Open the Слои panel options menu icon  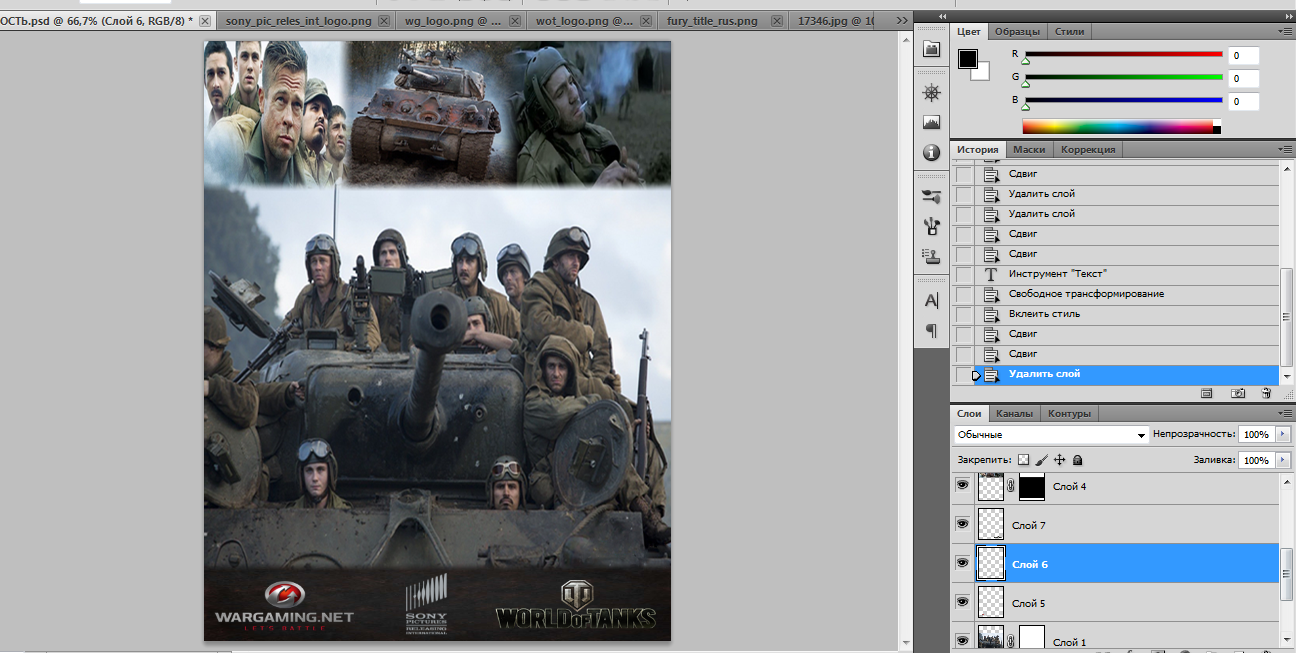click(x=1285, y=413)
